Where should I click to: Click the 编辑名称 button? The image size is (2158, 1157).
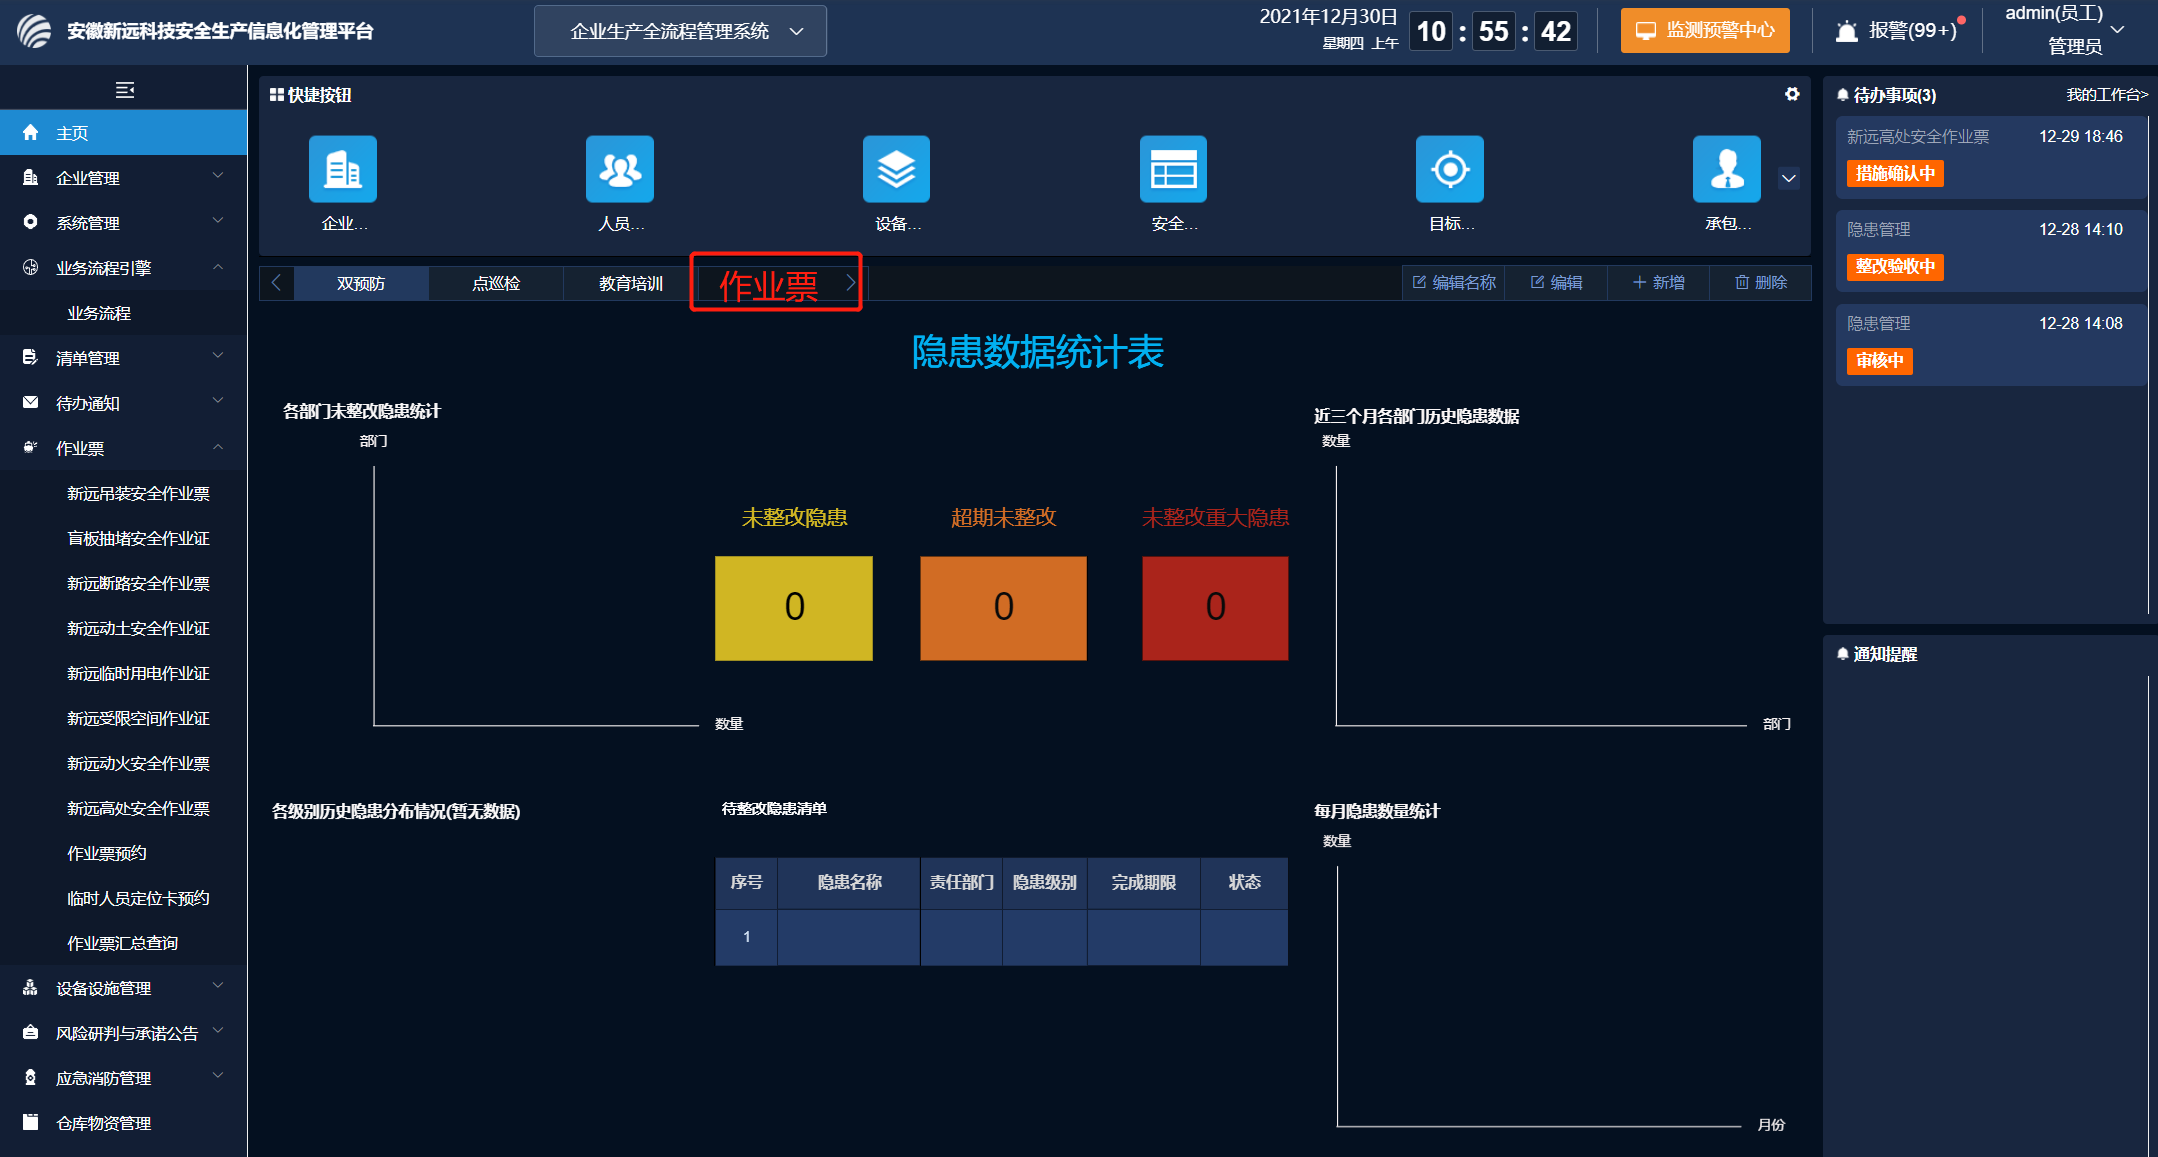[1454, 283]
